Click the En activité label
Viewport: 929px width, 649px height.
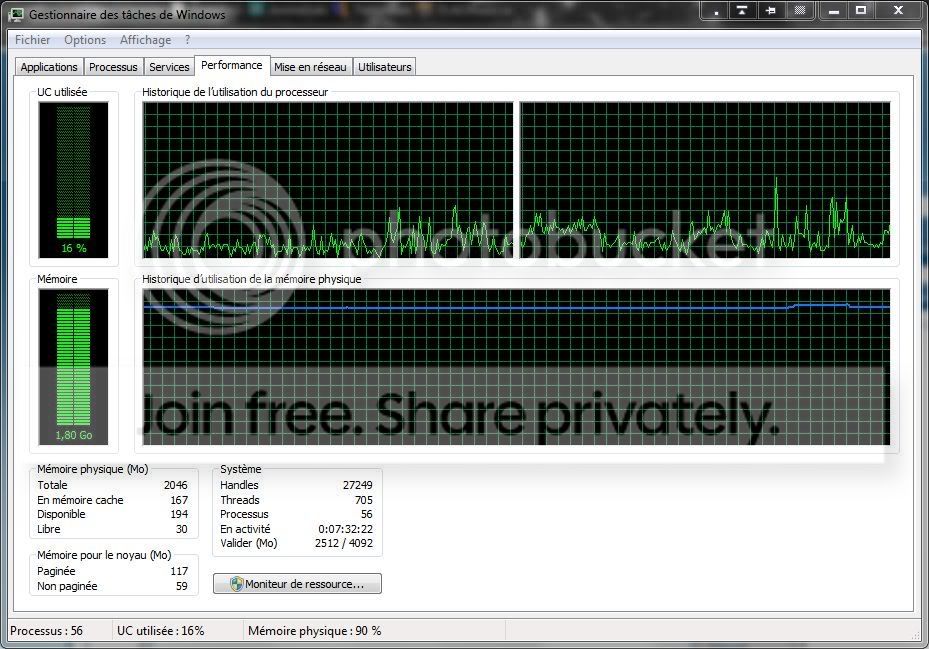click(x=245, y=529)
